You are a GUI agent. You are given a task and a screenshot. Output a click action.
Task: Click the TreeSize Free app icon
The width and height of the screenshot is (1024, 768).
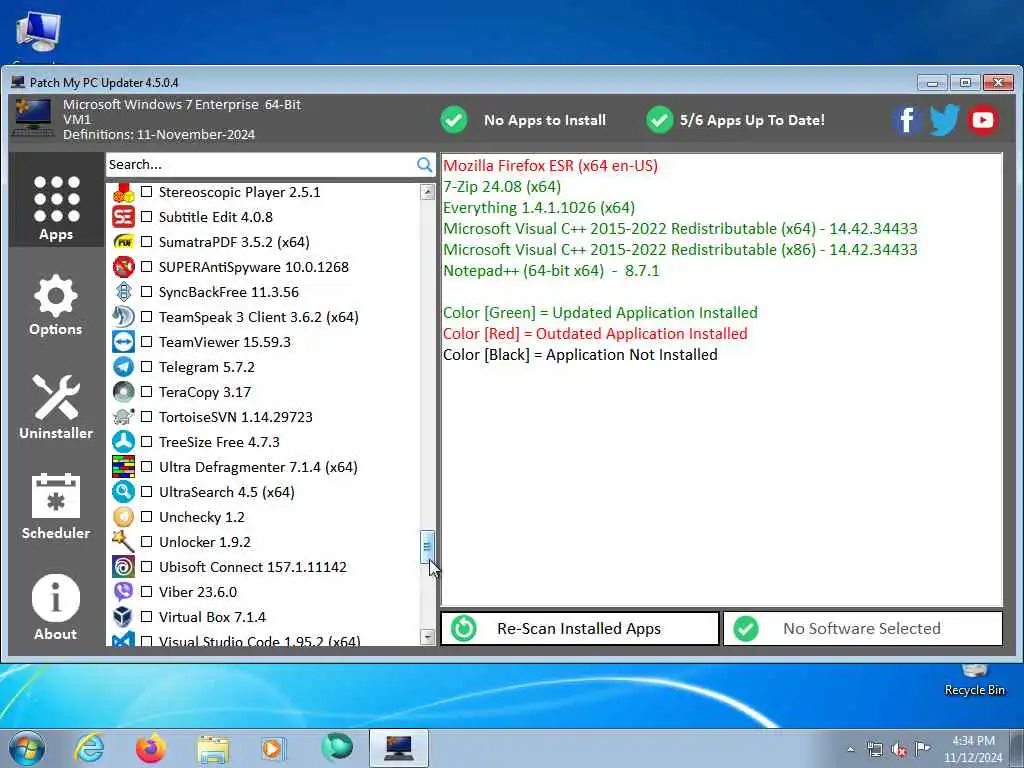click(123, 441)
